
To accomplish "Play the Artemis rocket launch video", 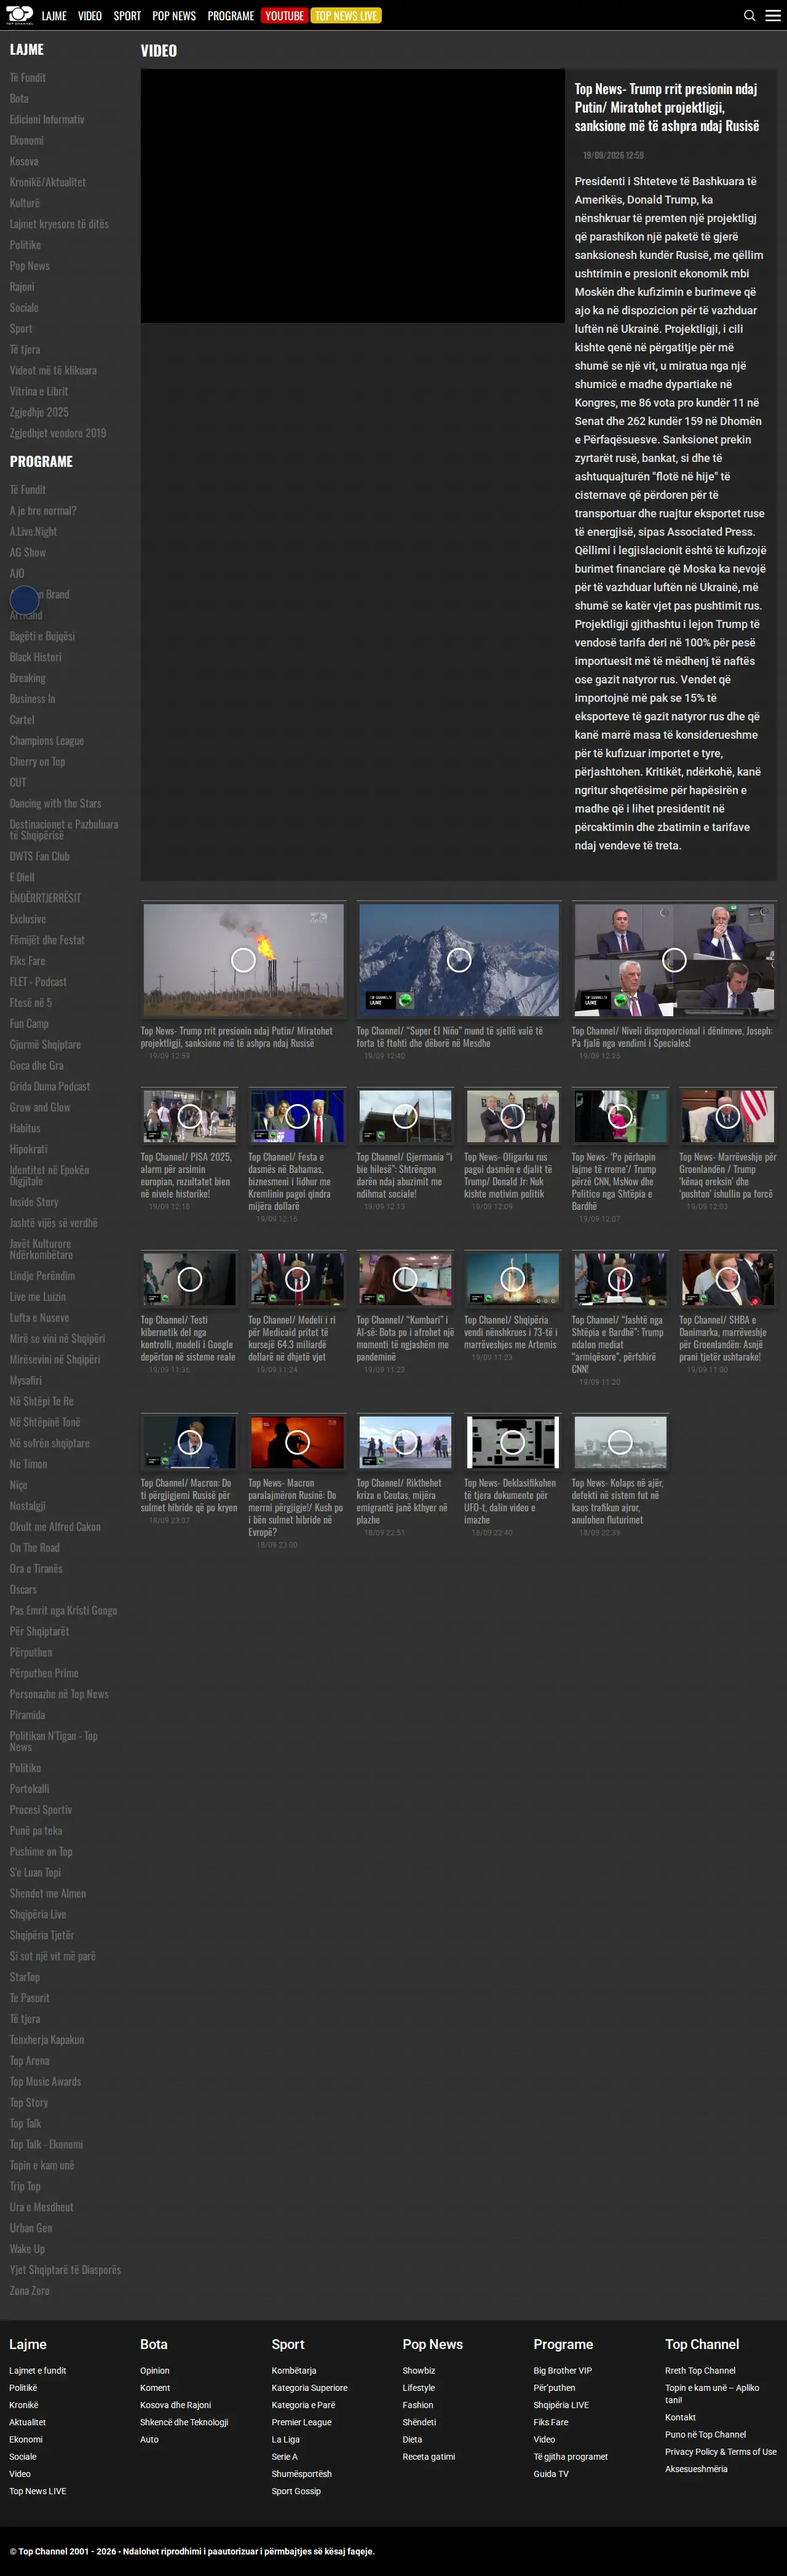I will pos(512,1278).
